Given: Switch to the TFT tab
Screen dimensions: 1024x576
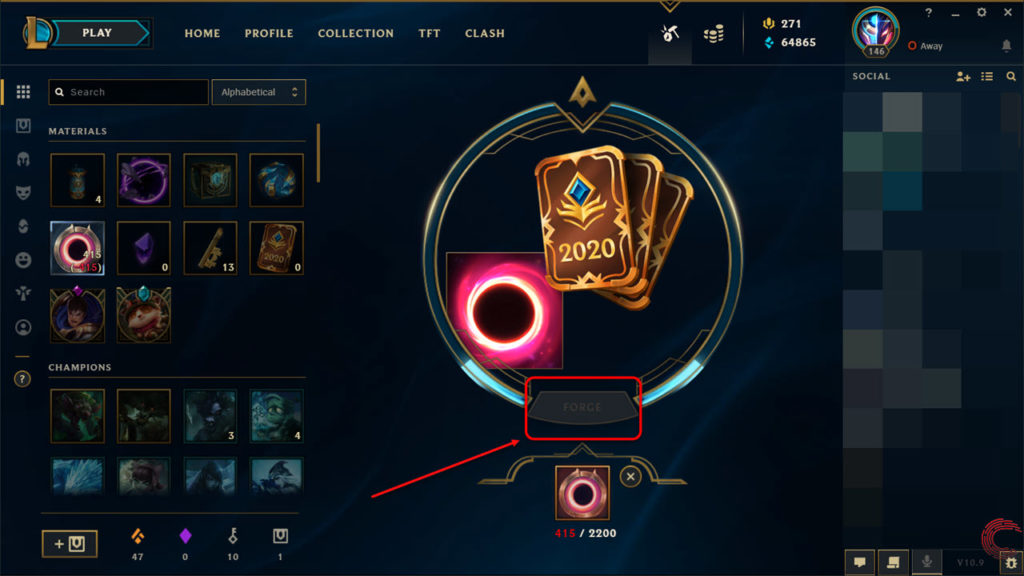Looking at the screenshot, I should (x=429, y=33).
